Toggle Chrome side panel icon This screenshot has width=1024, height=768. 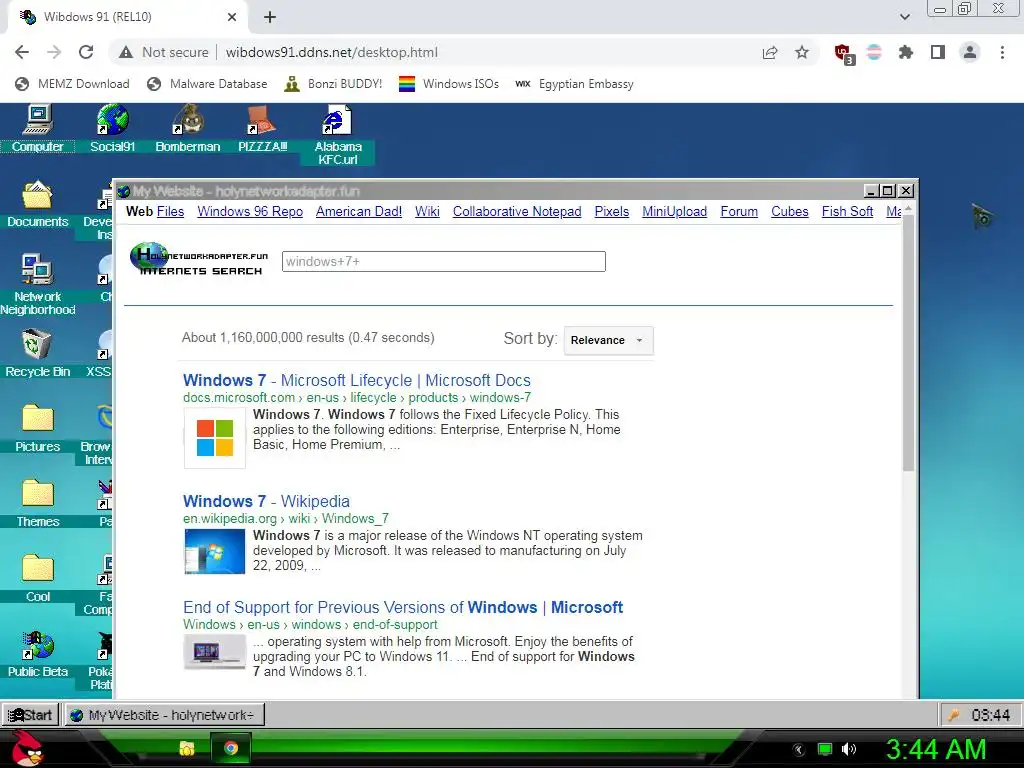click(938, 52)
